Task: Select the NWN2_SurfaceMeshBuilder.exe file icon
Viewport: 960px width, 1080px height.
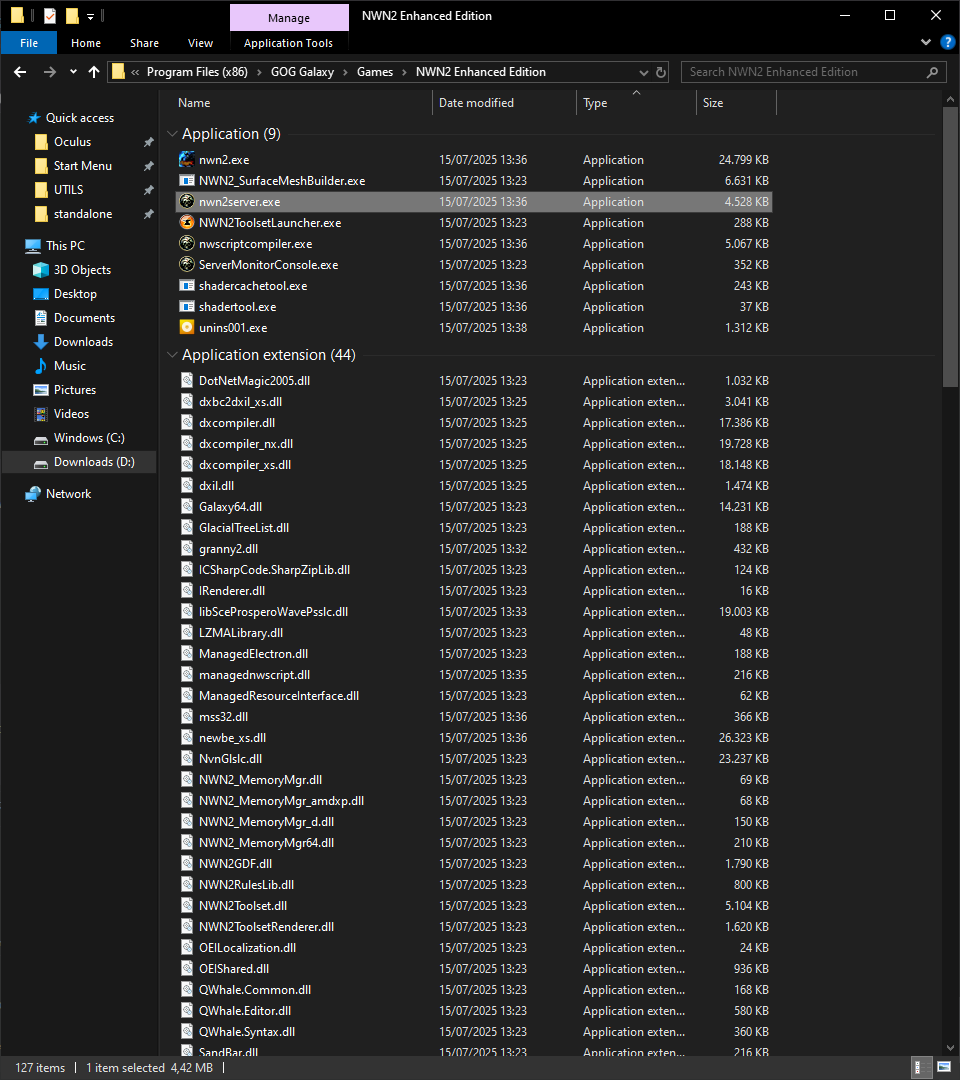Action: pyautogui.click(x=187, y=180)
